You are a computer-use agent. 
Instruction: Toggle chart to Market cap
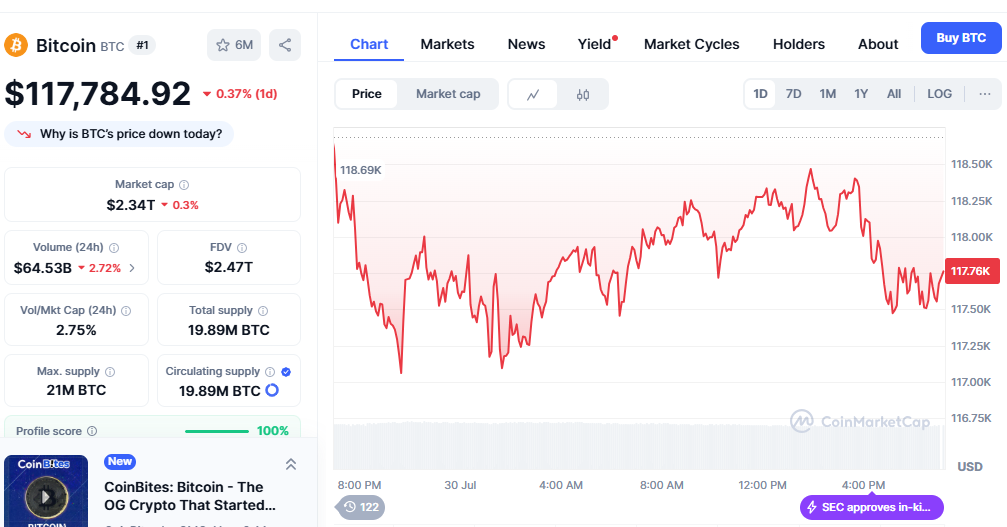click(448, 94)
